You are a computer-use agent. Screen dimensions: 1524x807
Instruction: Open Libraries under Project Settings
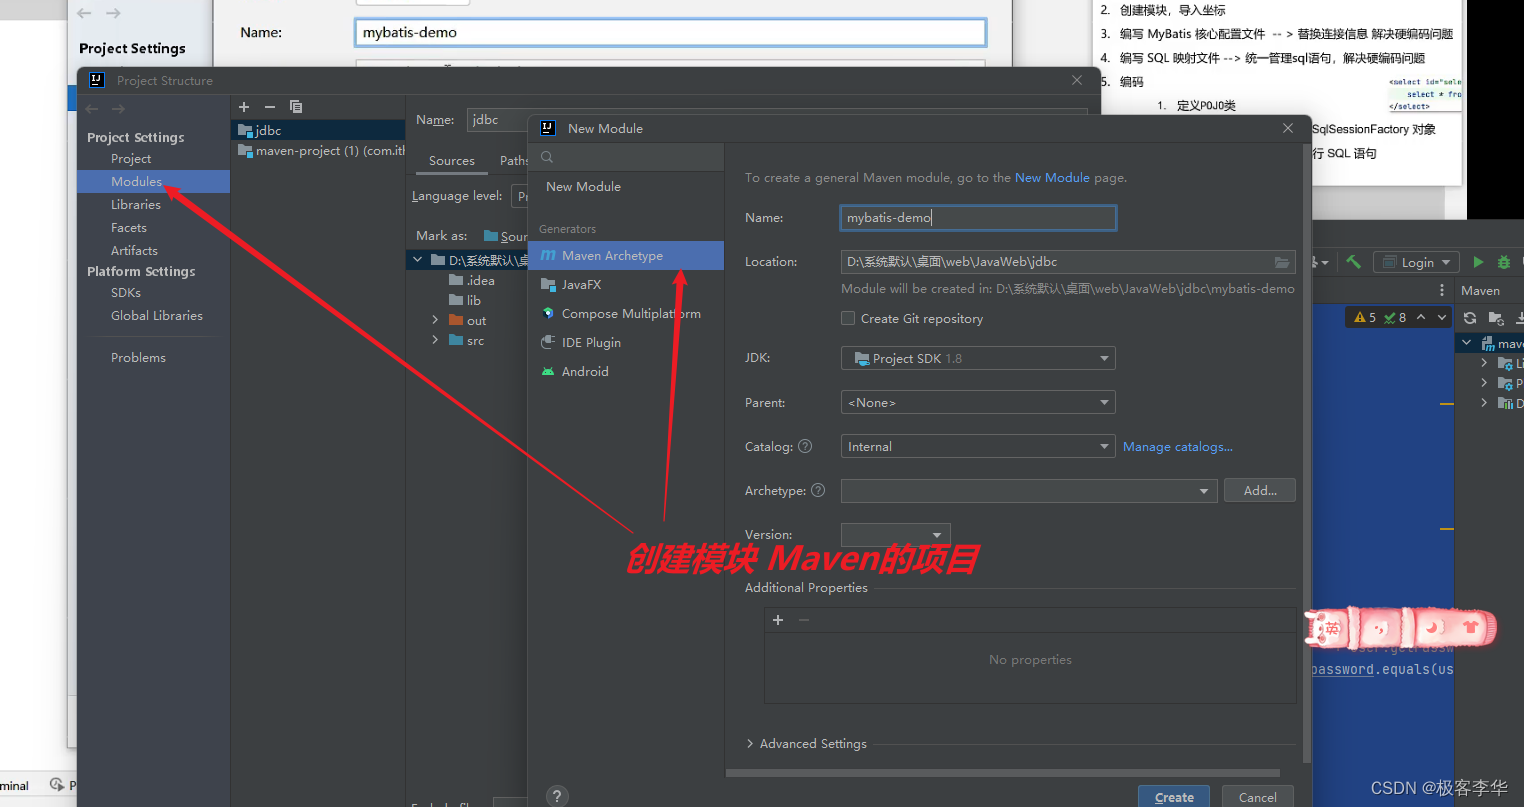136,204
